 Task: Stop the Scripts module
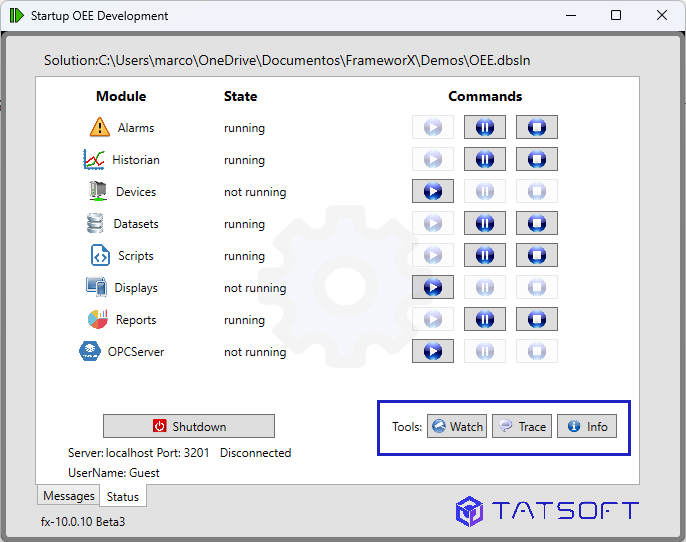[x=536, y=255]
